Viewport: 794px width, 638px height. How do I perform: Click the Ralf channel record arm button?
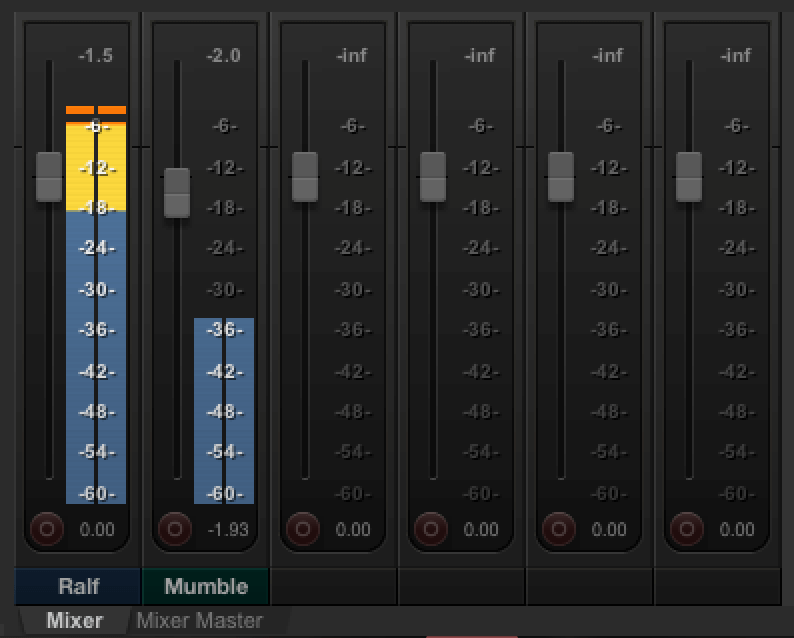(x=46, y=528)
